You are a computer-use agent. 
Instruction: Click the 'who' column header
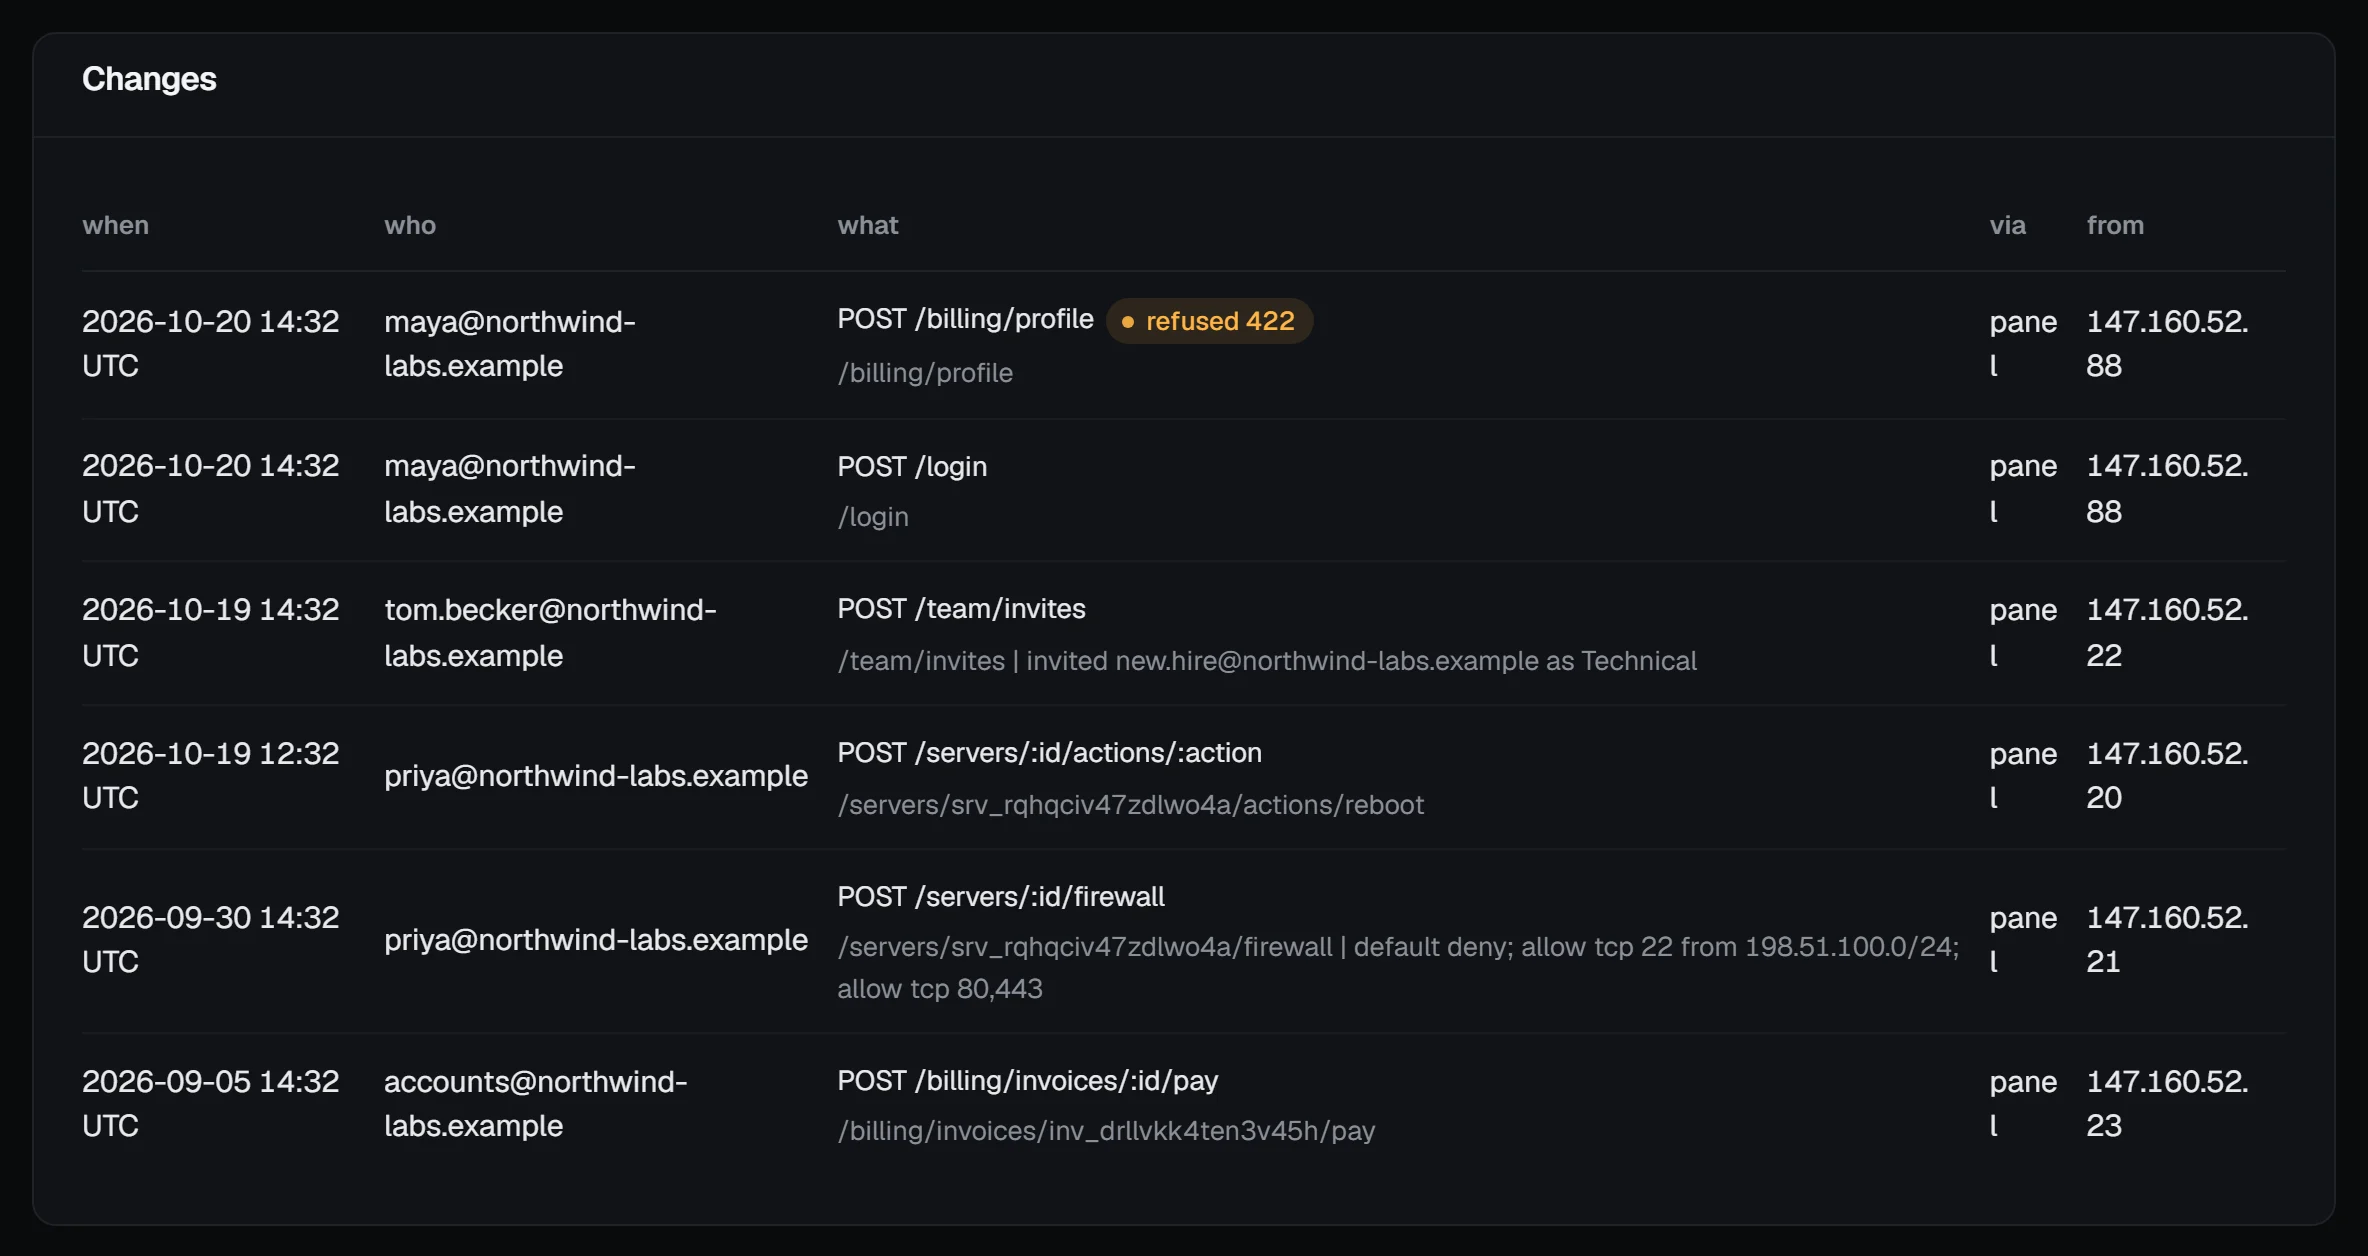tap(410, 225)
